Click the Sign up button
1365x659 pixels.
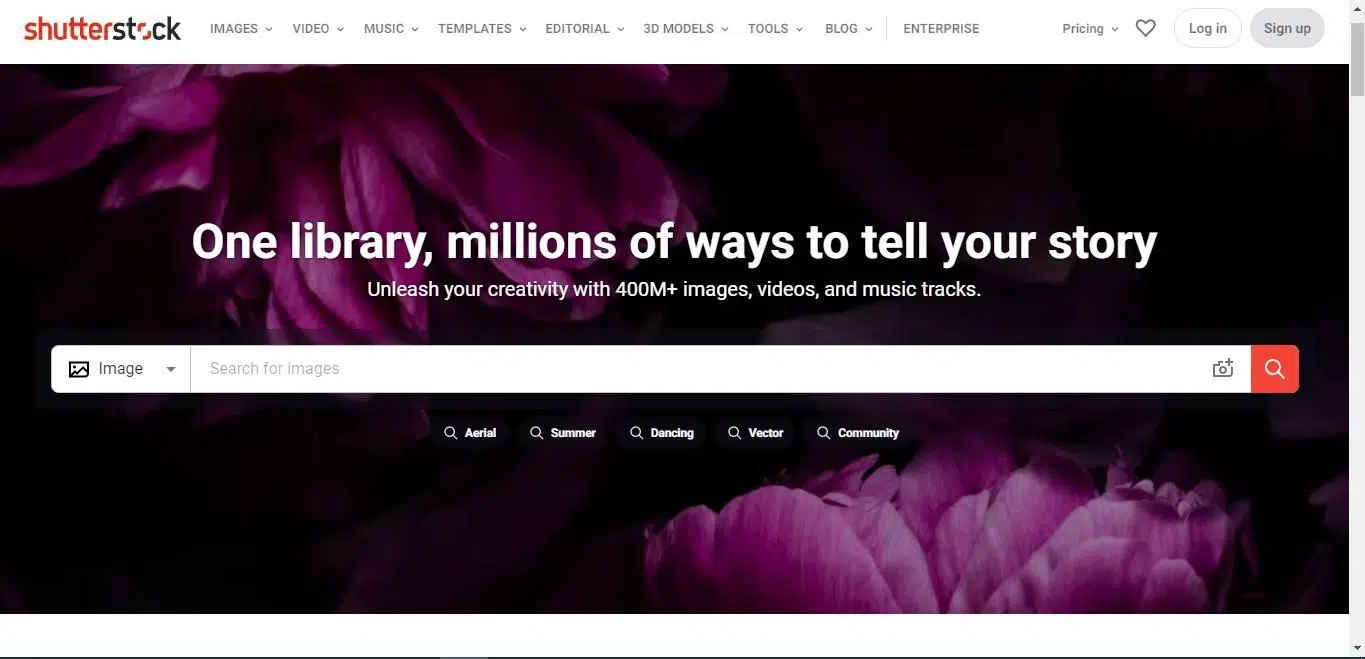[x=1287, y=29]
